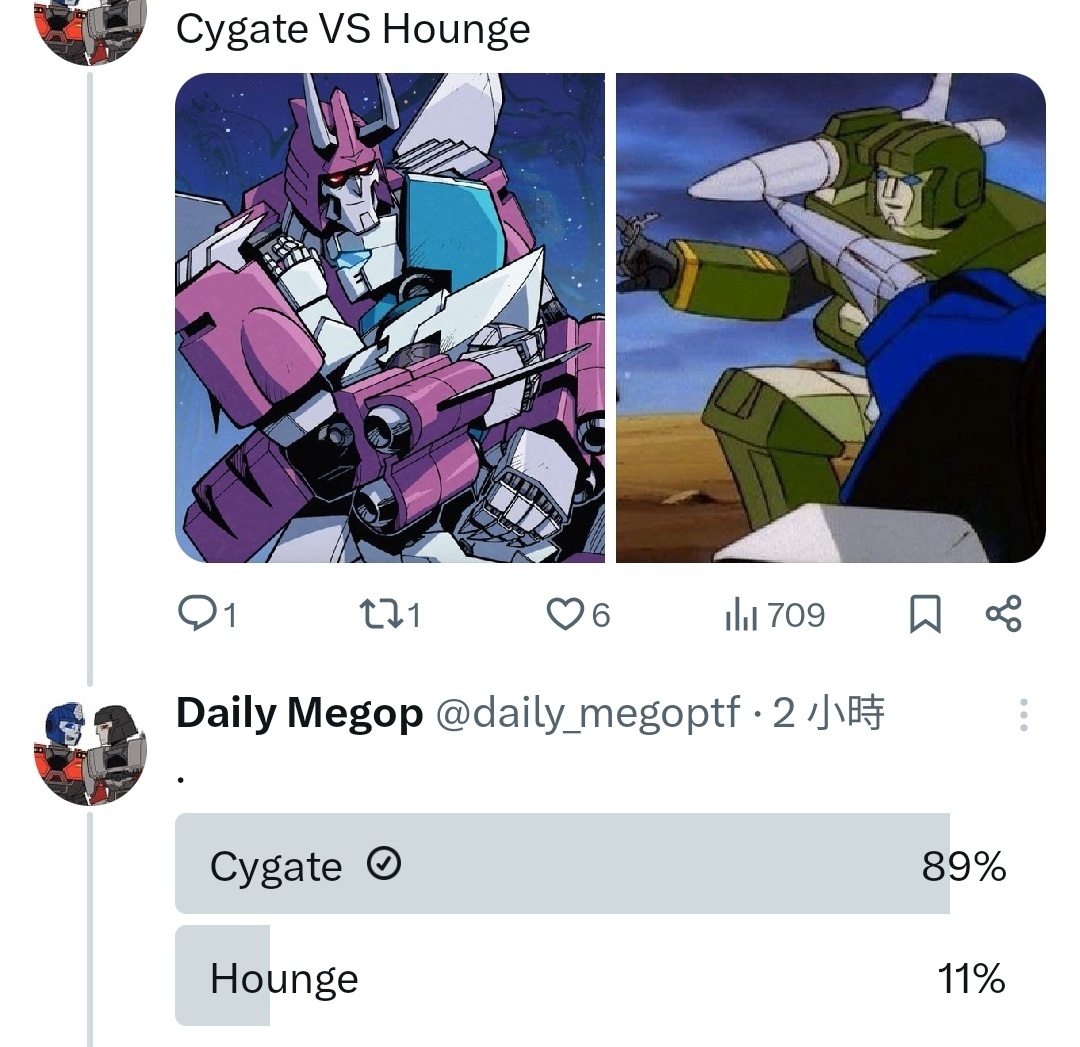Share the post using the share icon
This screenshot has height=1047, width=1080.
tap(1004, 614)
